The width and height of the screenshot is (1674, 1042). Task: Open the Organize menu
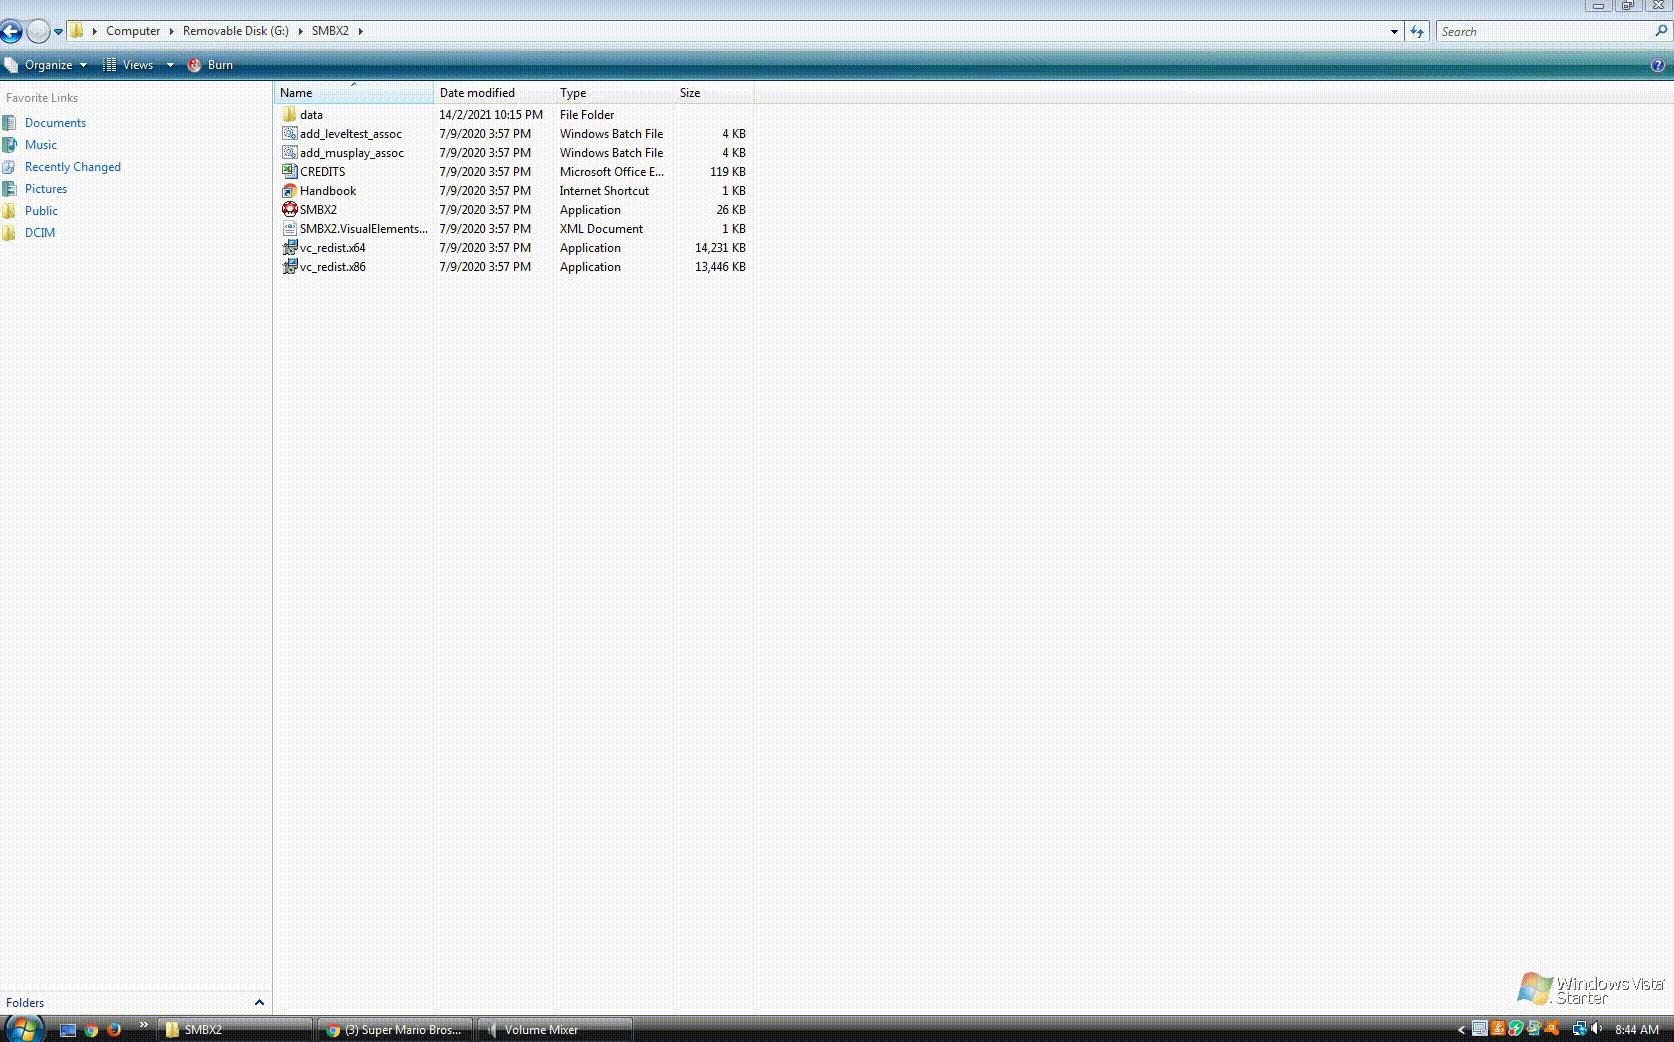[x=47, y=65]
